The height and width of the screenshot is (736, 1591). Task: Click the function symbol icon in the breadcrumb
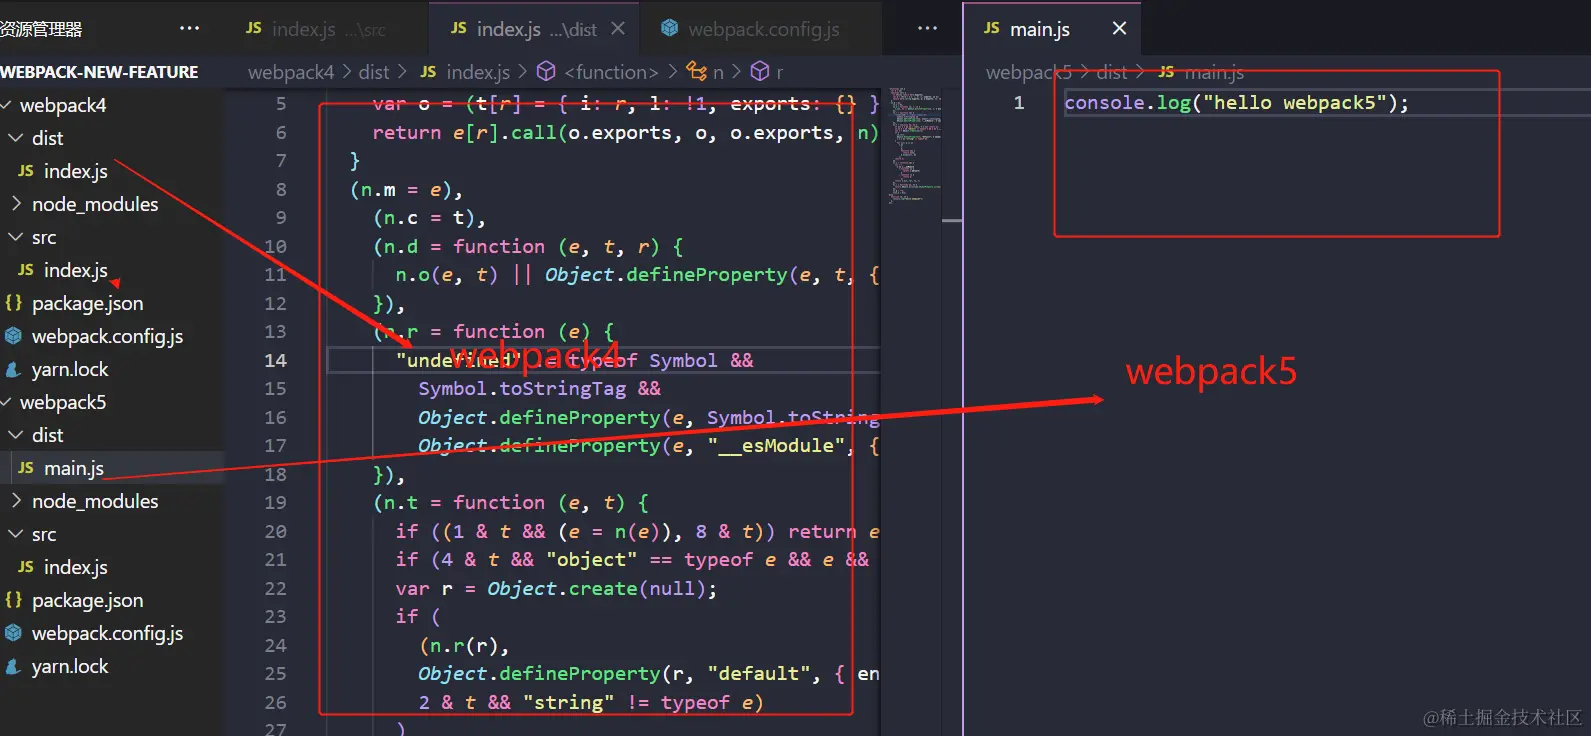(546, 72)
